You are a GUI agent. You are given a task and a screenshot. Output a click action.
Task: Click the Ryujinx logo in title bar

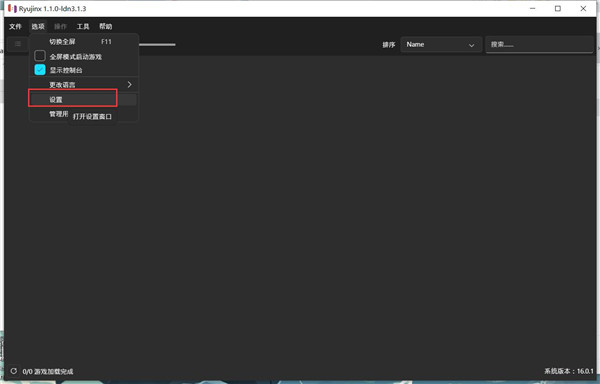coord(12,8)
